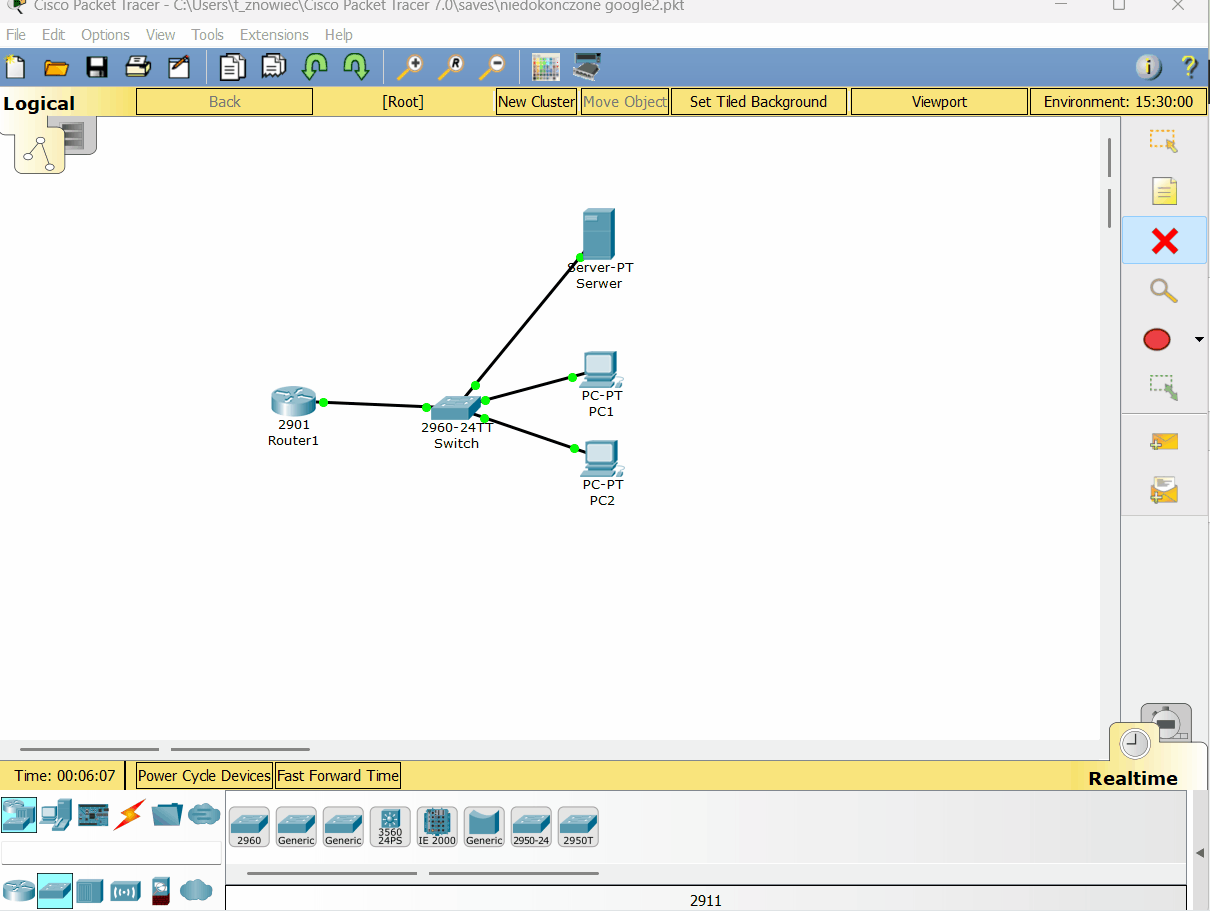Click the Fast Forward Time button

click(338, 775)
